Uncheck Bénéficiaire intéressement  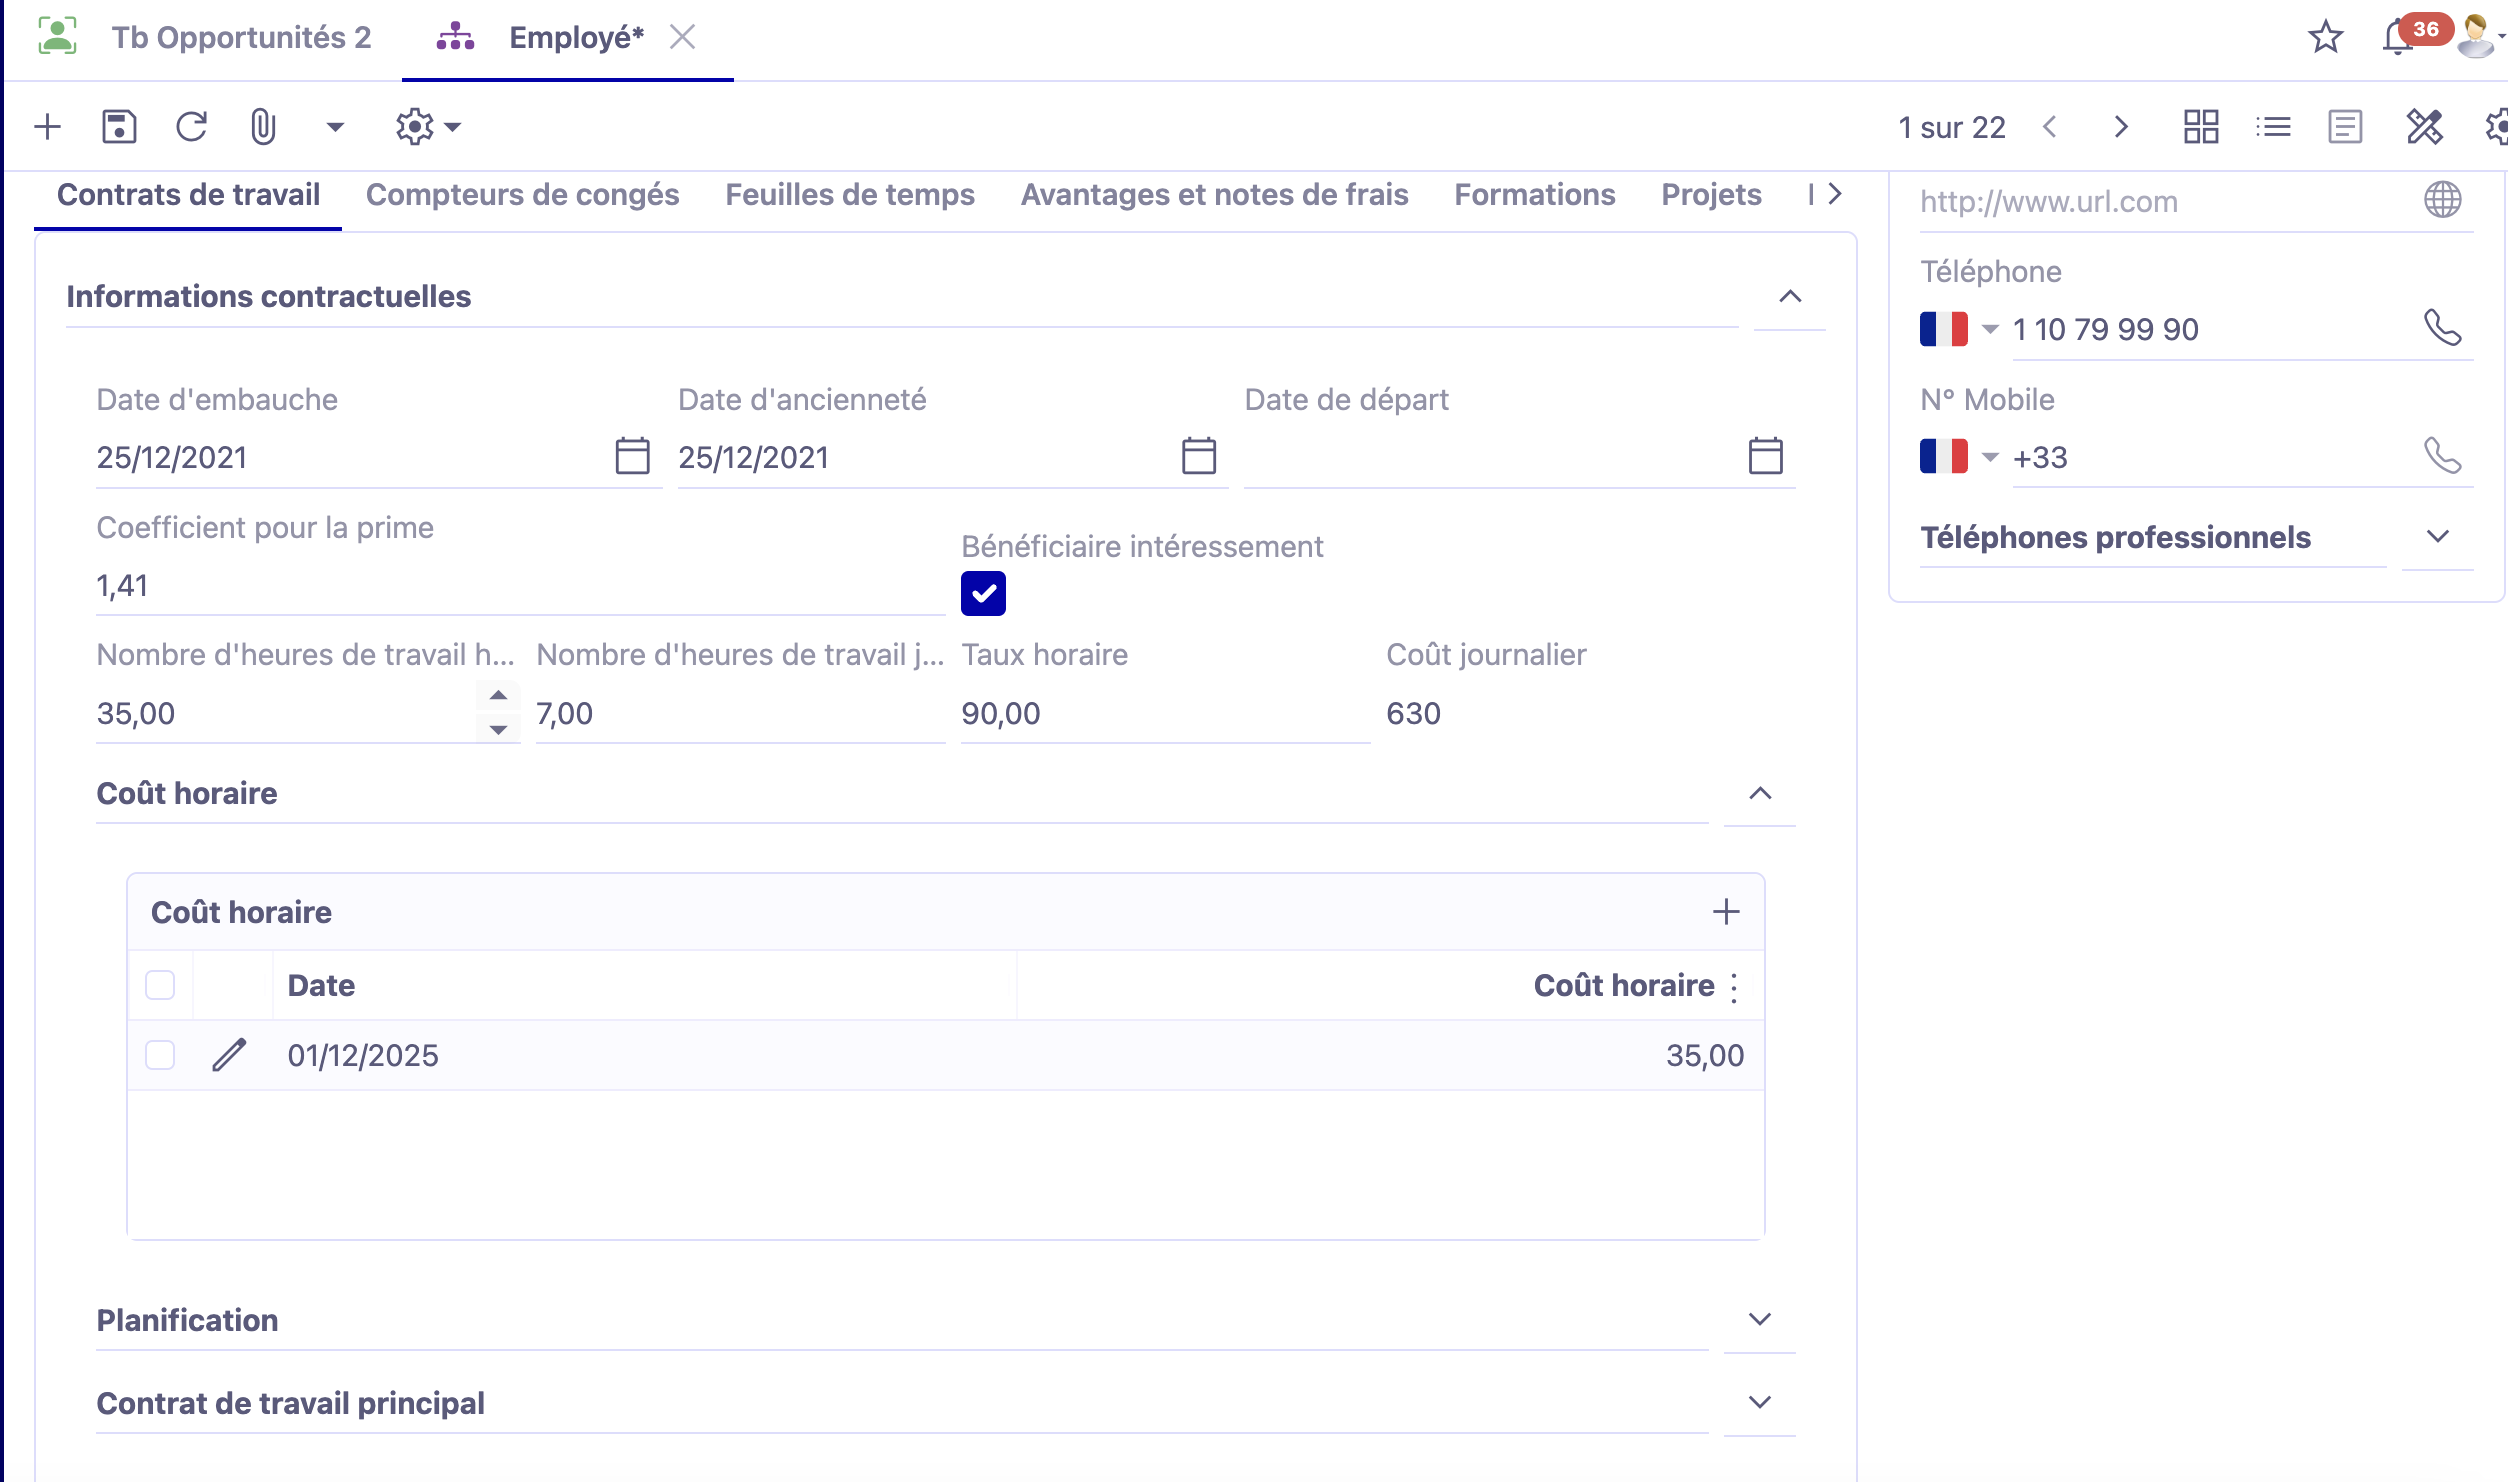coord(984,593)
